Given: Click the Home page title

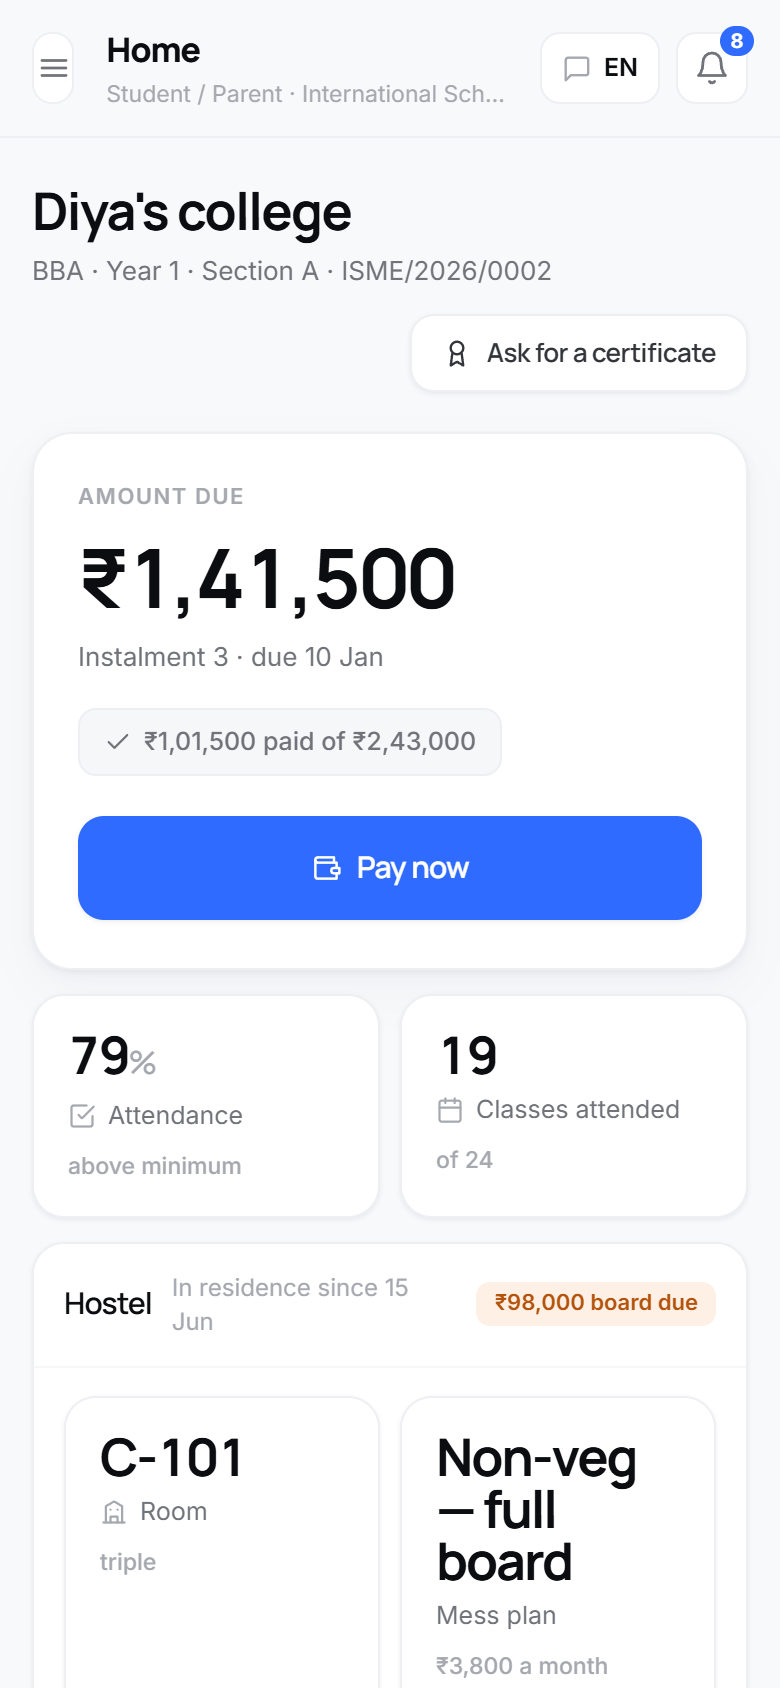Looking at the screenshot, I should click(153, 50).
